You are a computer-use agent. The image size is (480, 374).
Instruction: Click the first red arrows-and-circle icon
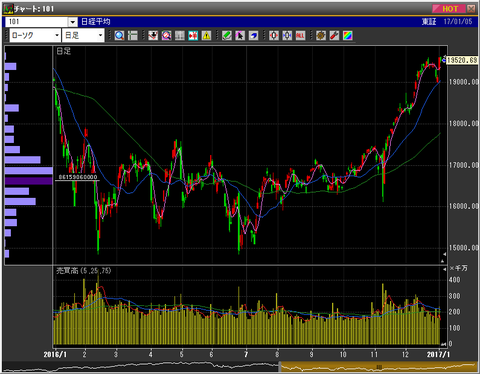coord(274,35)
